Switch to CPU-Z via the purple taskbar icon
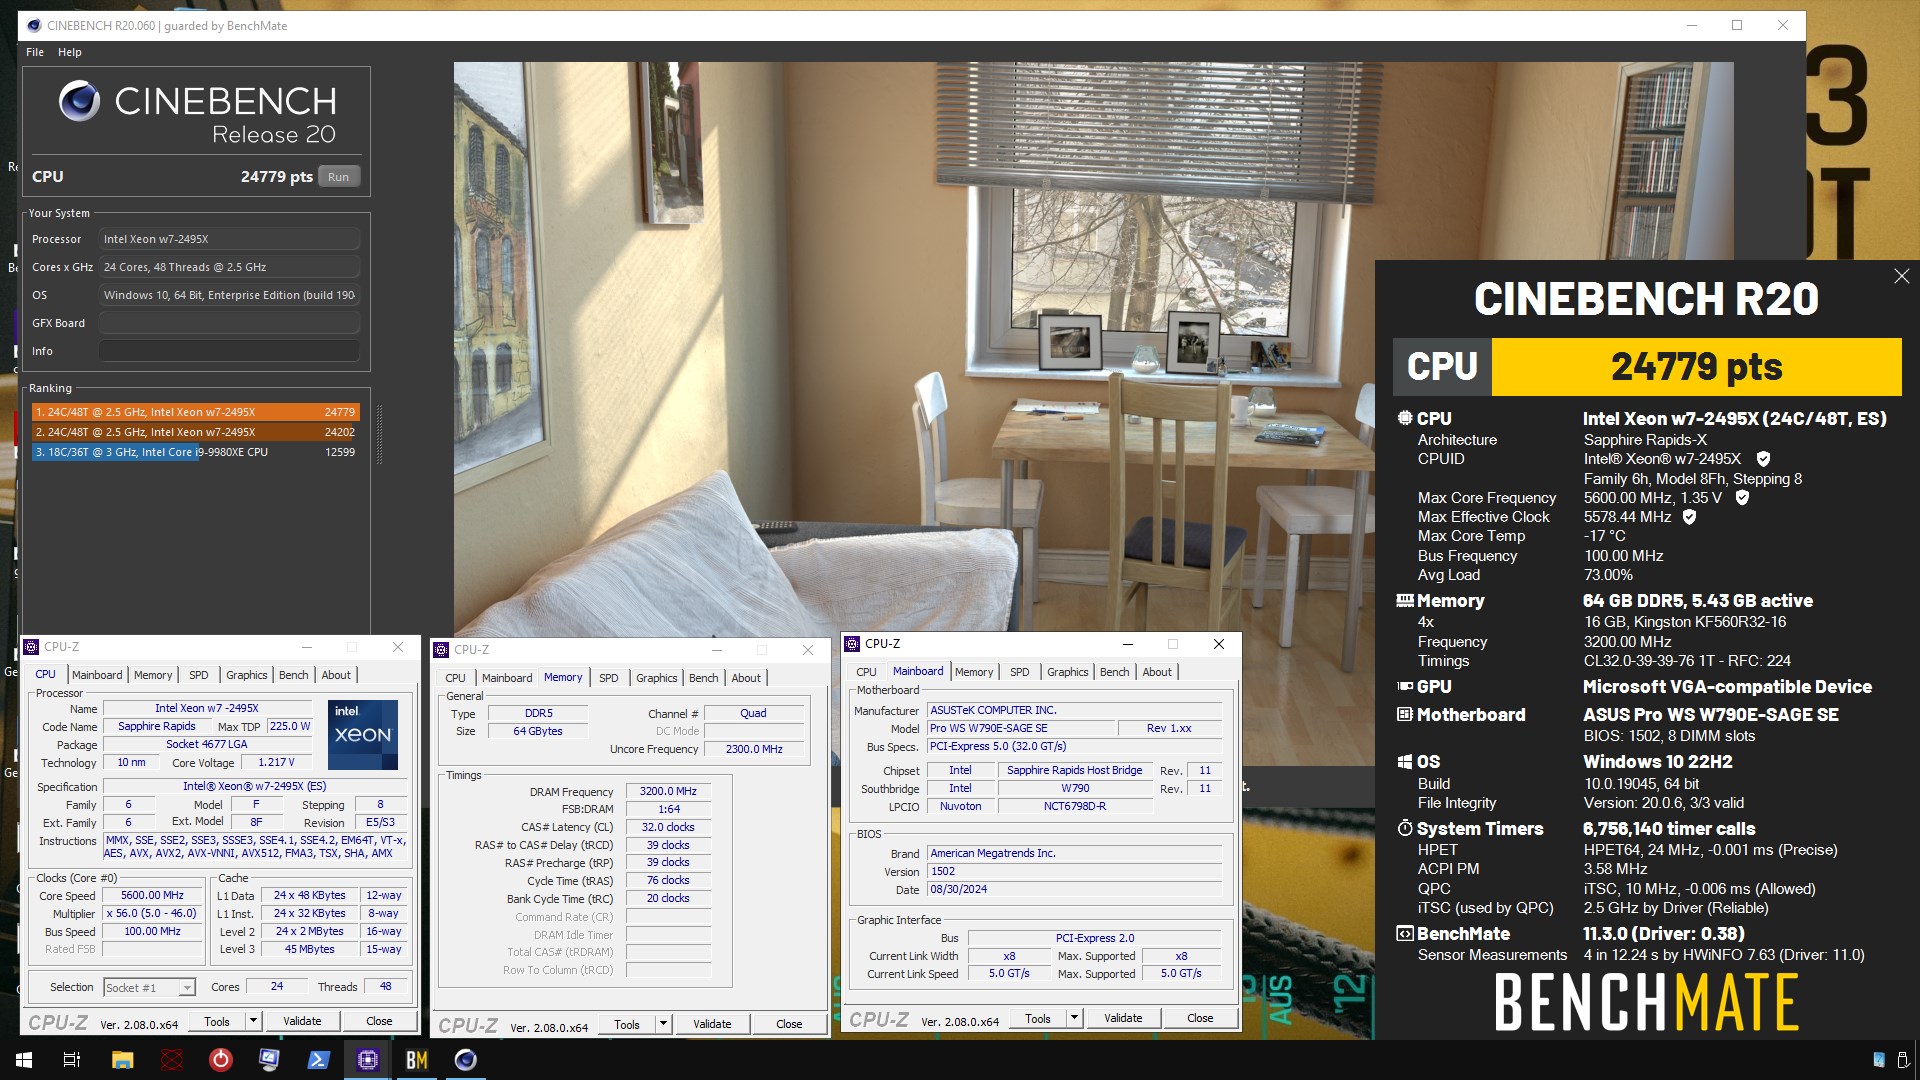Screen dimensions: 1920x1080 click(x=367, y=1060)
